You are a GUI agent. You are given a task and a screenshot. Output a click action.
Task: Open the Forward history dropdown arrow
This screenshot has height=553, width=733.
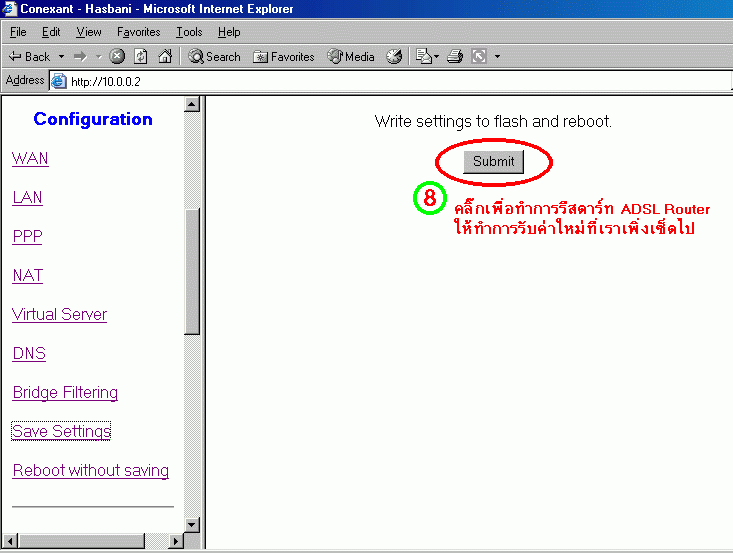click(x=98, y=57)
